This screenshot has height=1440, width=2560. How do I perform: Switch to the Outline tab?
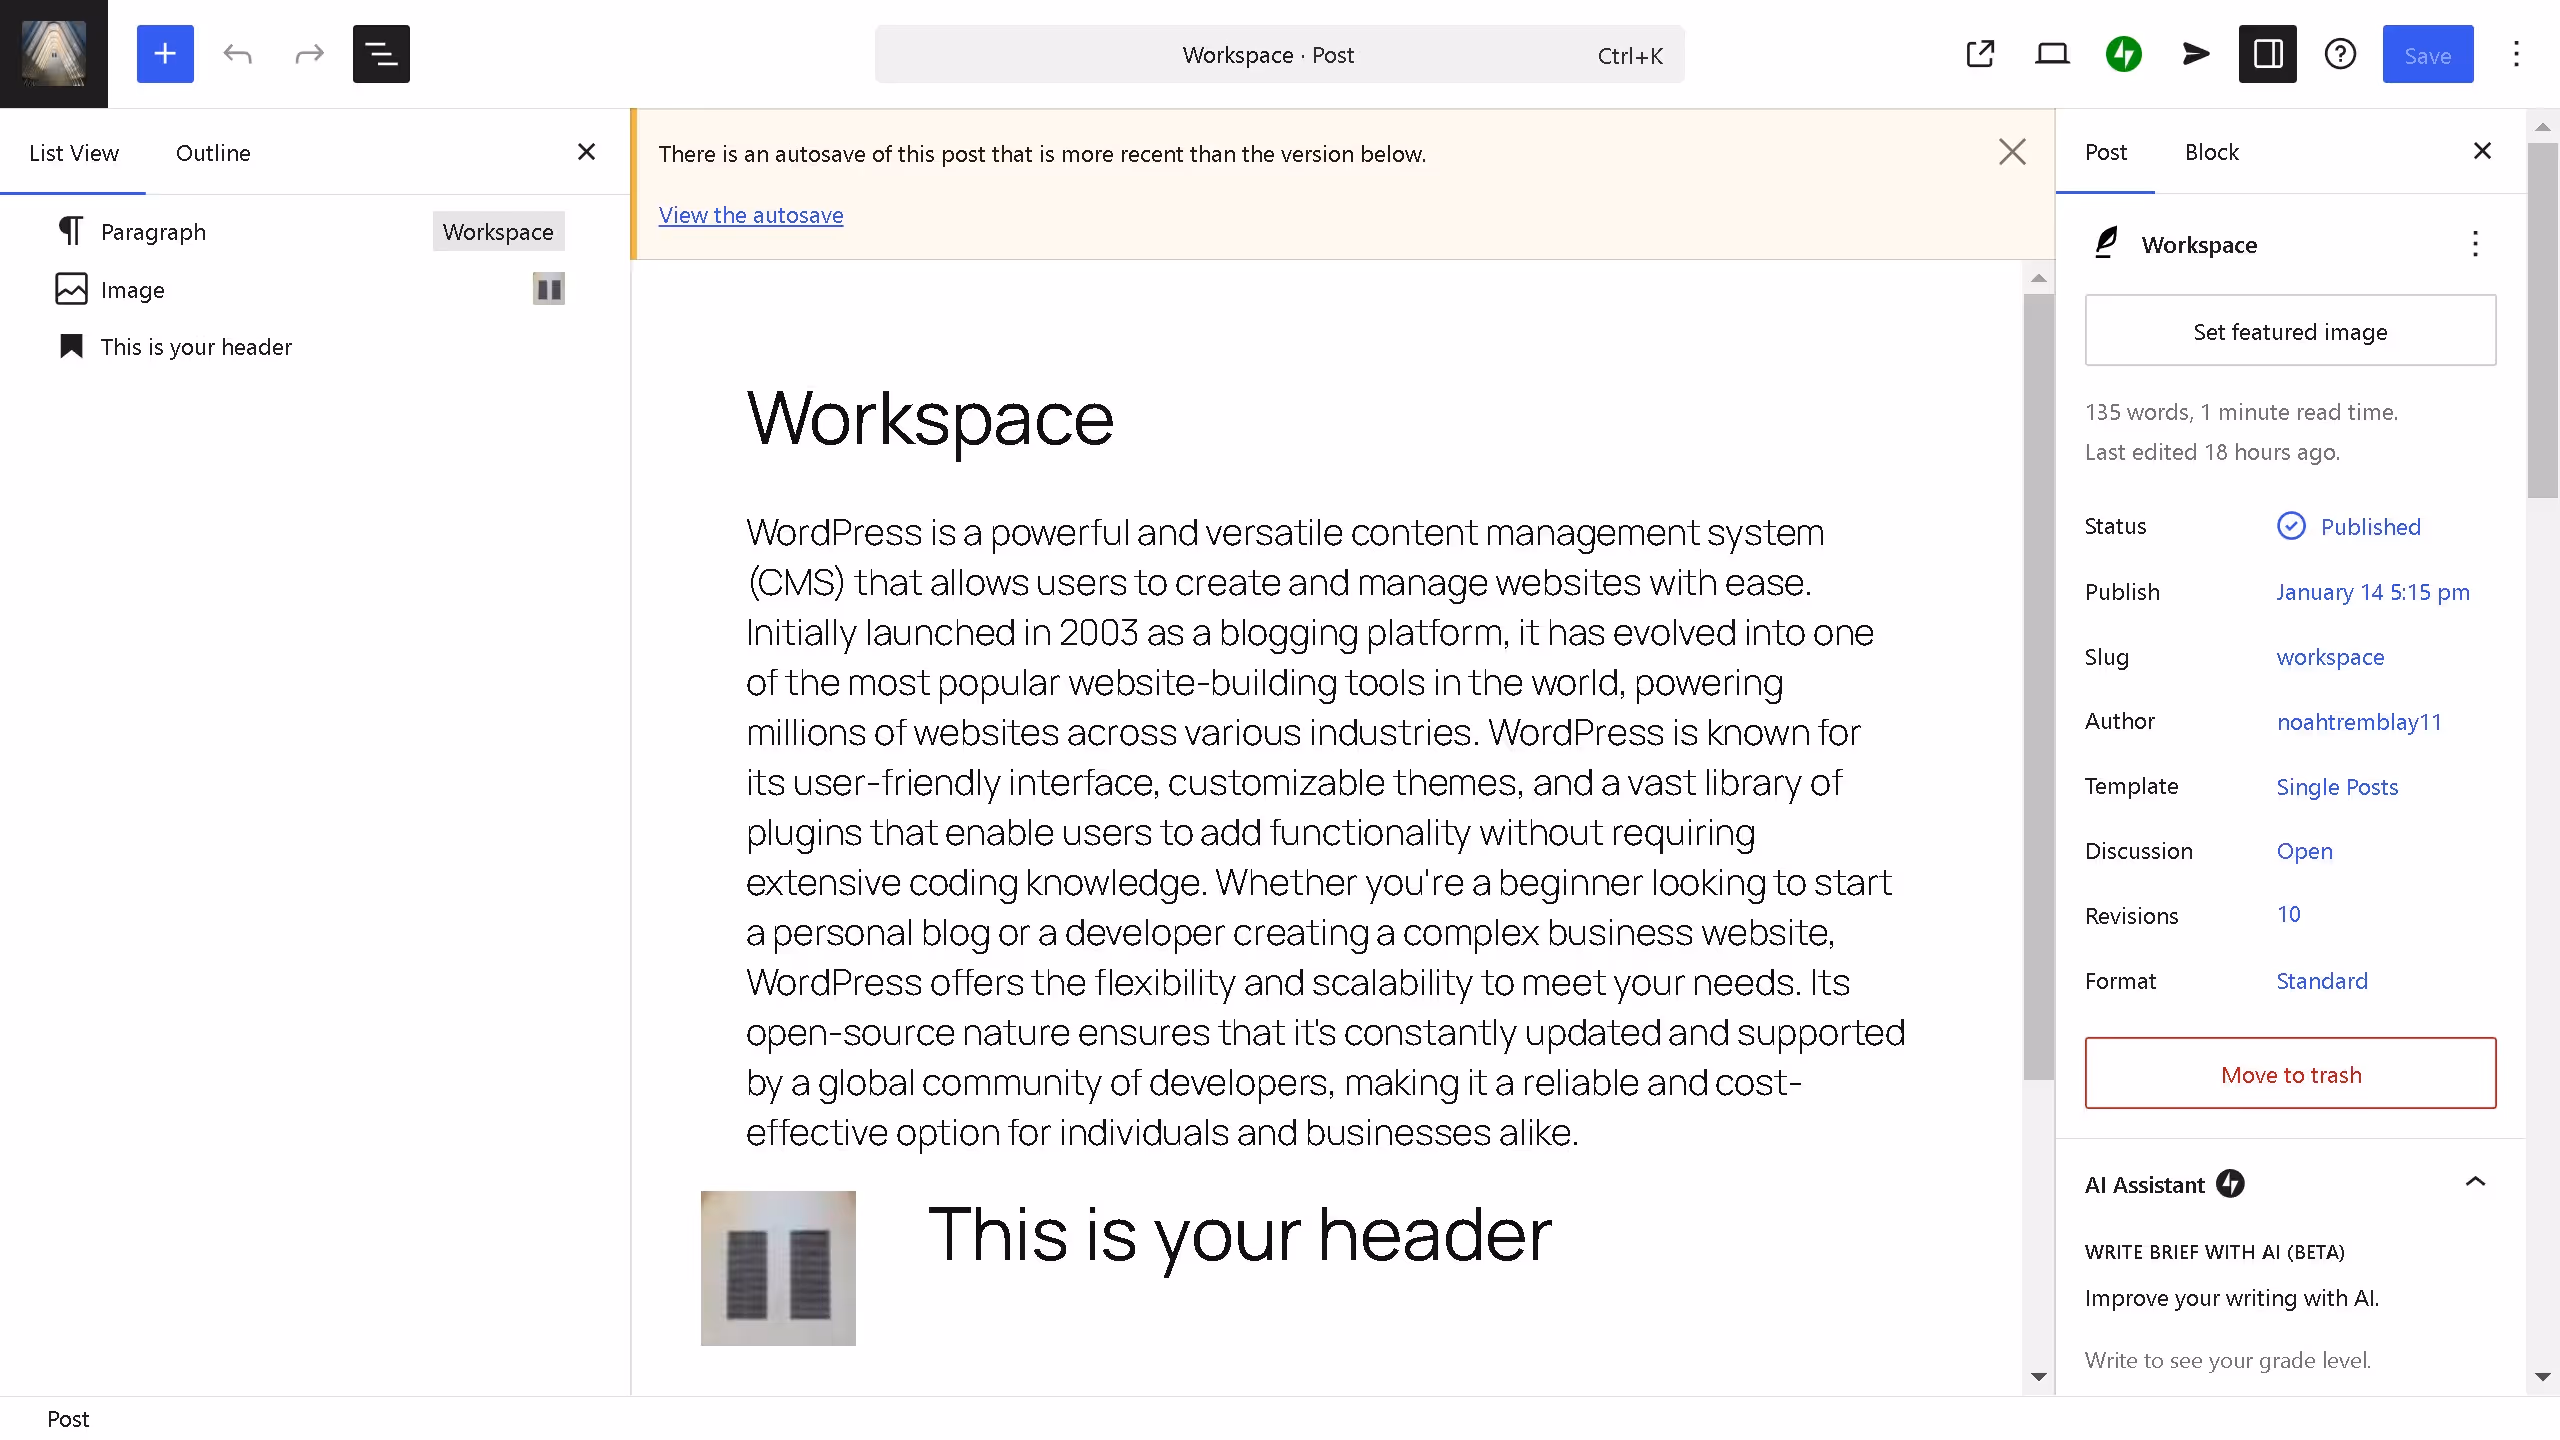tap(213, 152)
